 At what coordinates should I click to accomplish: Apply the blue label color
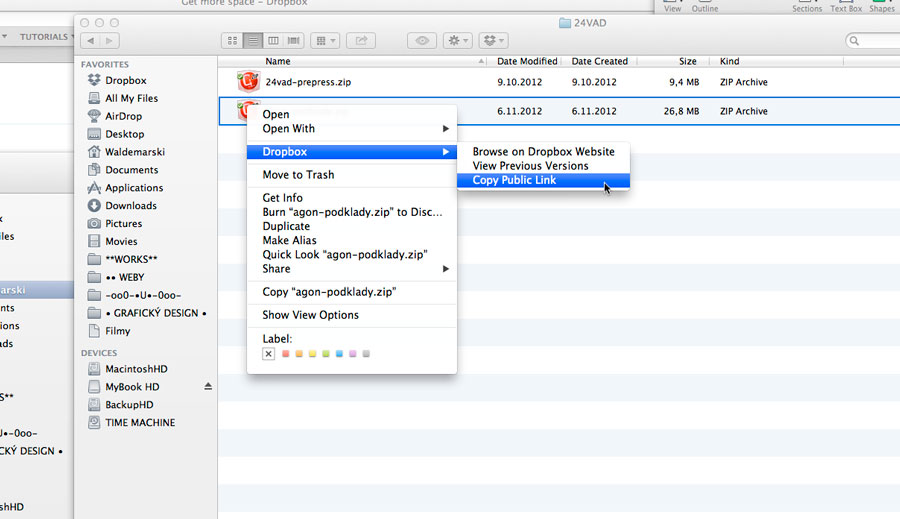click(x=339, y=354)
